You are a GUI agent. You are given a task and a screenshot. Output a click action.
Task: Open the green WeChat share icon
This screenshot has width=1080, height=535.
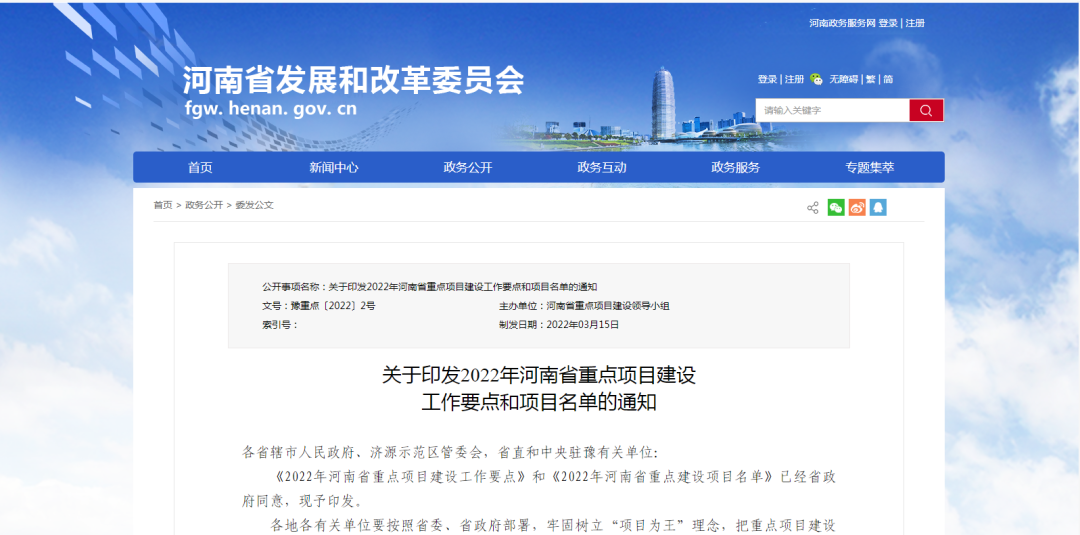tap(835, 207)
